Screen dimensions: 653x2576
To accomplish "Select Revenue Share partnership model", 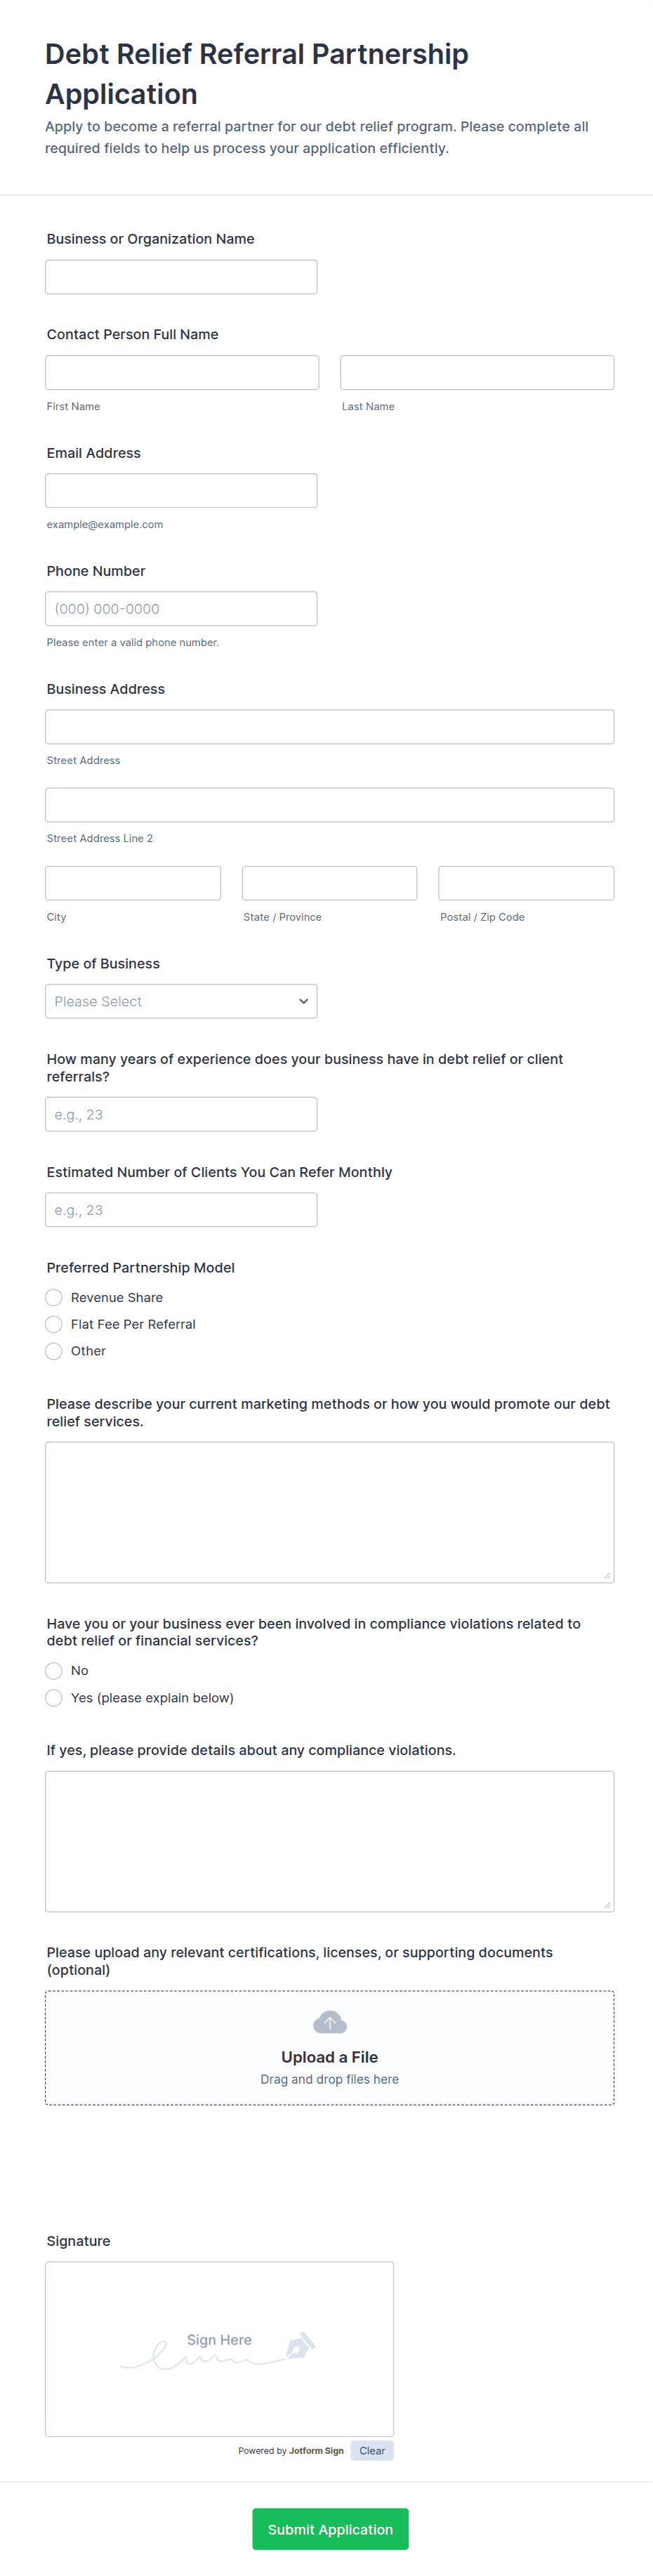I will pos(54,1297).
